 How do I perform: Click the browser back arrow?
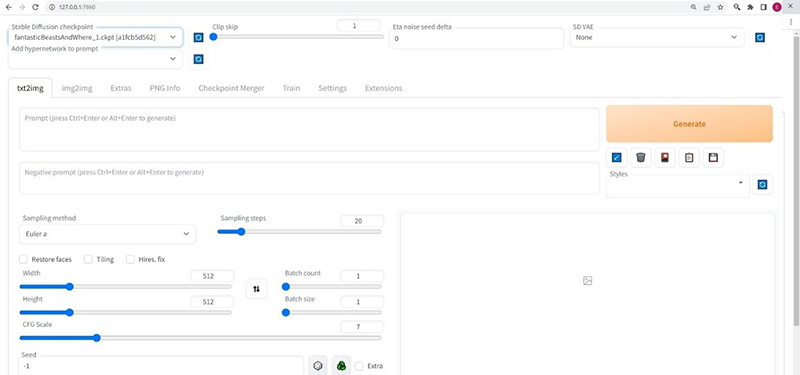[x=8, y=7]
